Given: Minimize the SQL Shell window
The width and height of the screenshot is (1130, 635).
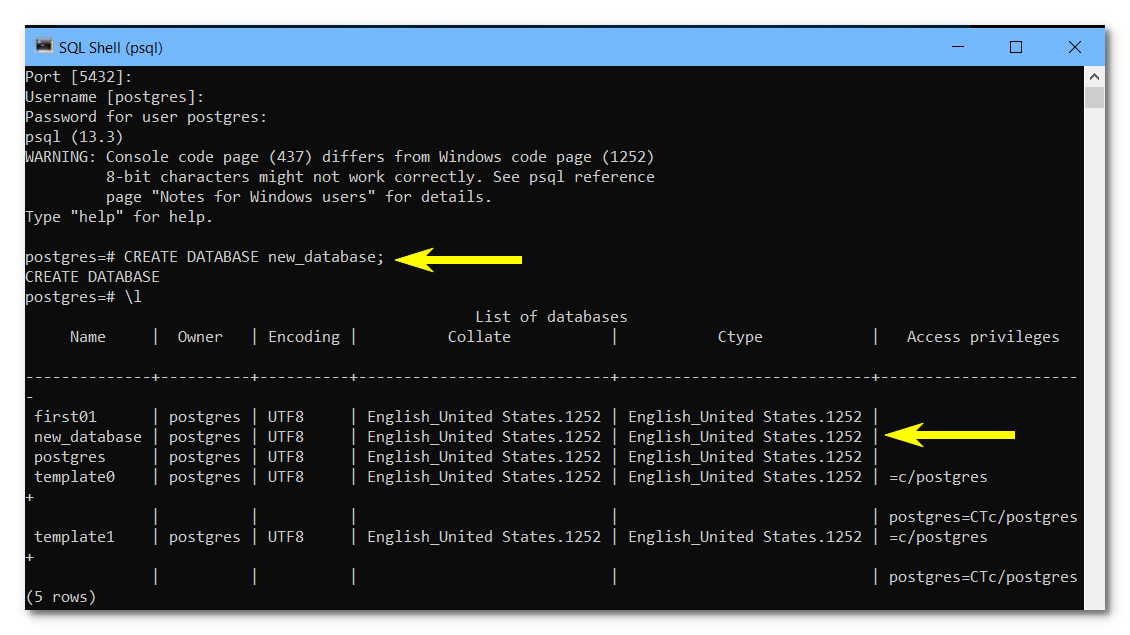Looking at the screenshot, I should pyautogui.click(x=958, y=47).
